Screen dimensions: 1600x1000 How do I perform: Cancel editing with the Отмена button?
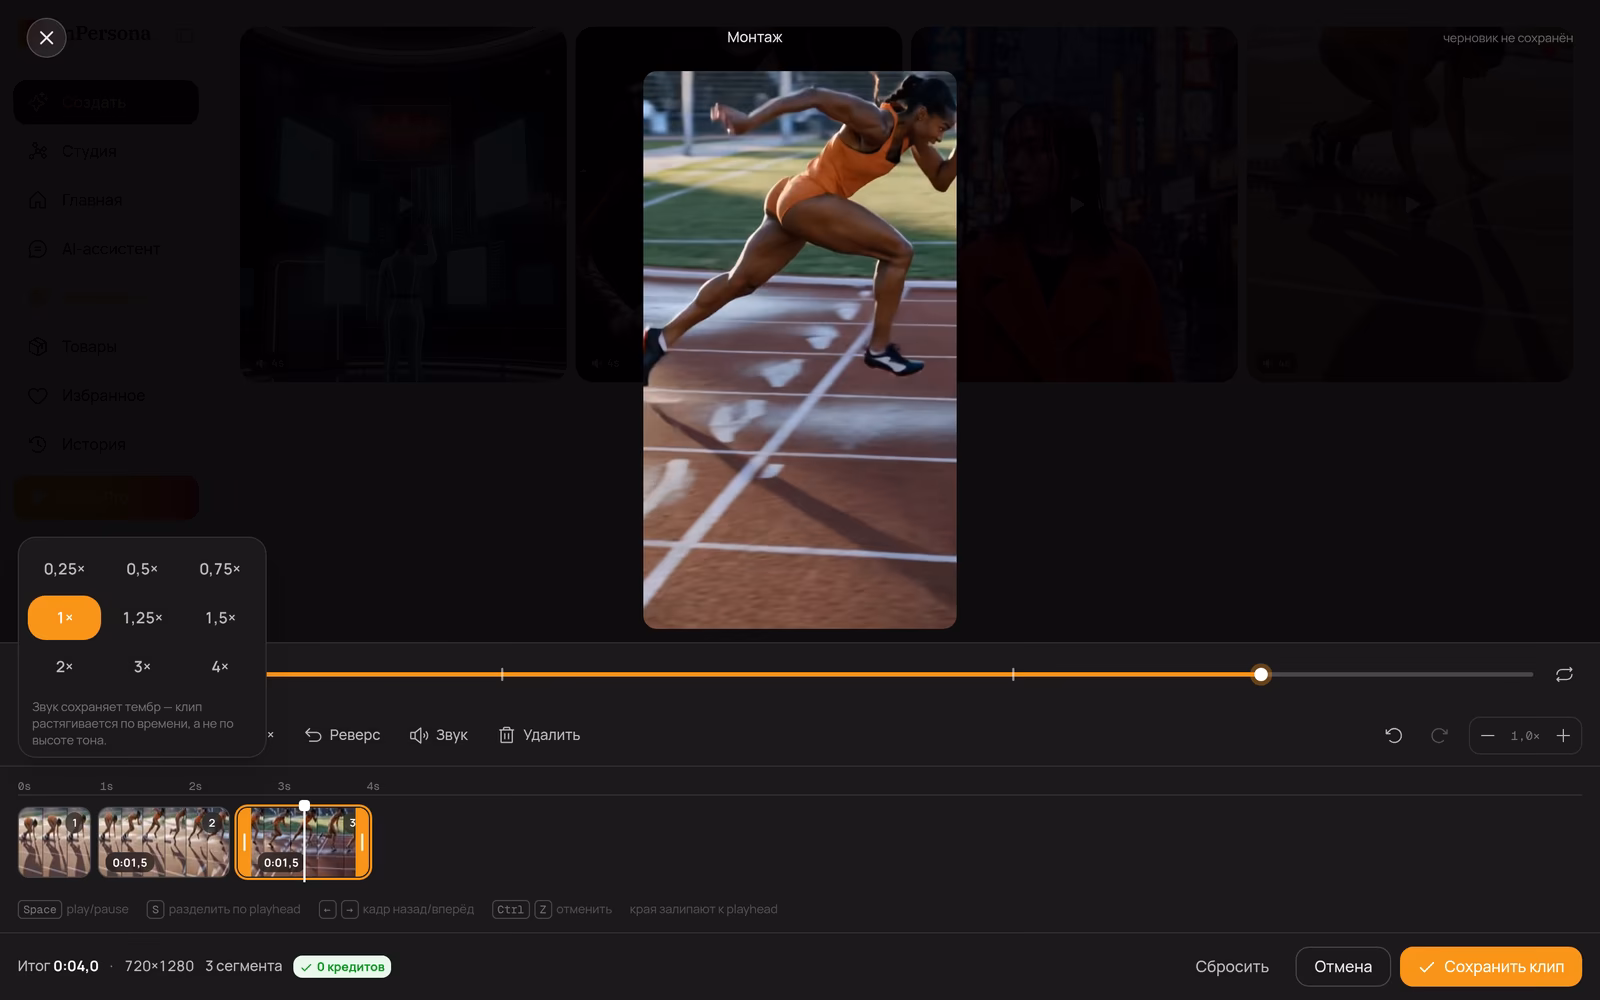tap(1343, 967)
